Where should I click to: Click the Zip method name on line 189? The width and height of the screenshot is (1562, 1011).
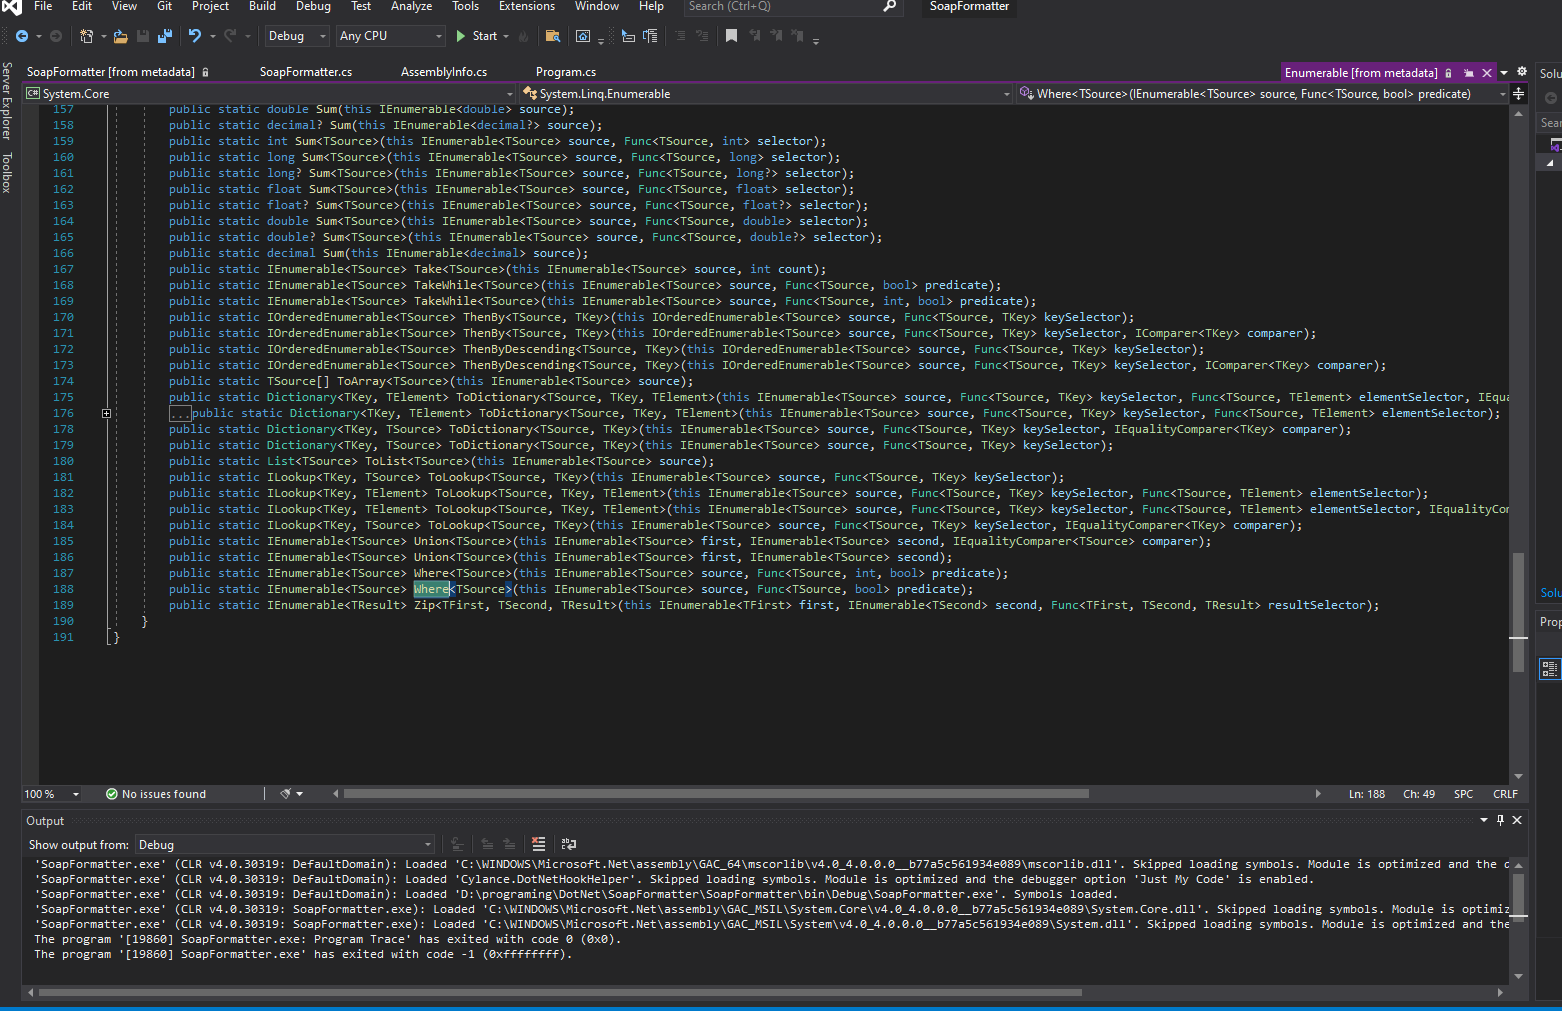(x=424, y=605)
